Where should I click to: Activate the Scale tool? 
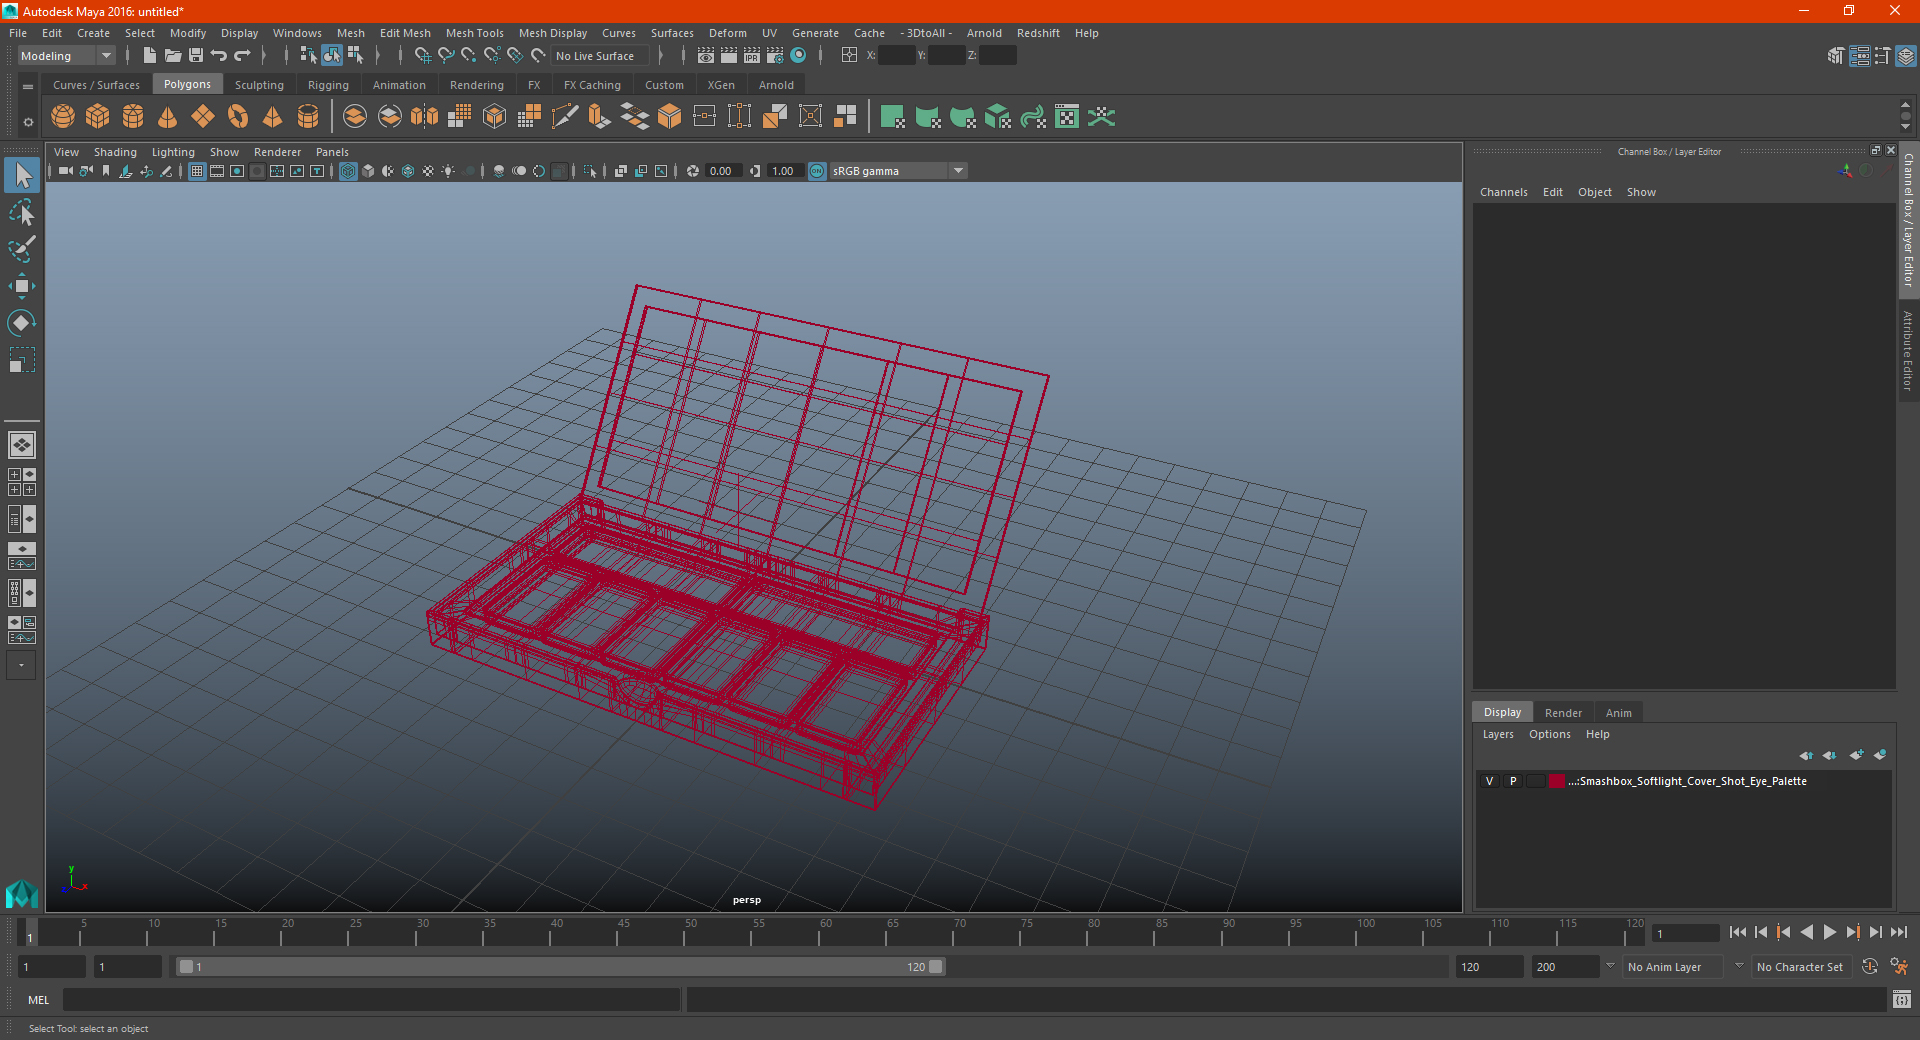[22, 360]
